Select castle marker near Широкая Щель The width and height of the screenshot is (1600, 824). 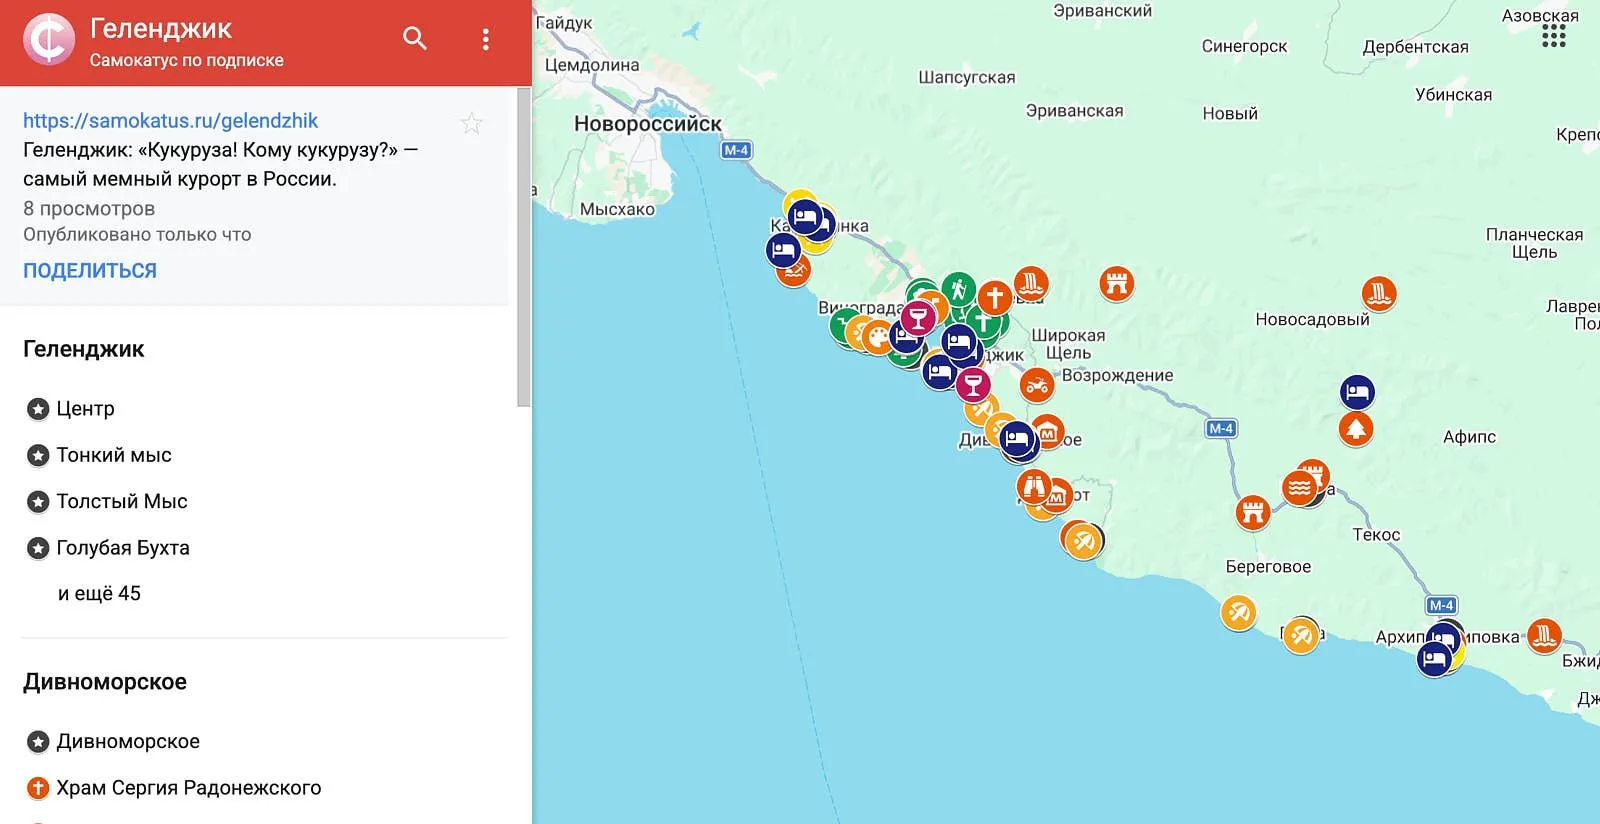click(x=1116, y=284)
